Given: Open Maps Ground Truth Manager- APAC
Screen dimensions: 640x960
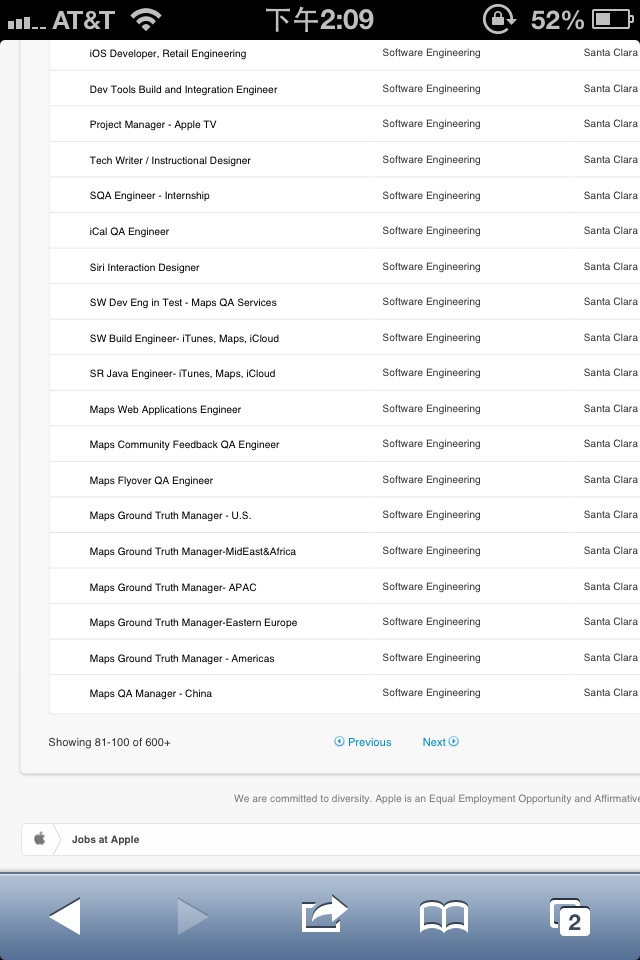Looking at the screenshot, I should pos(173,587).
